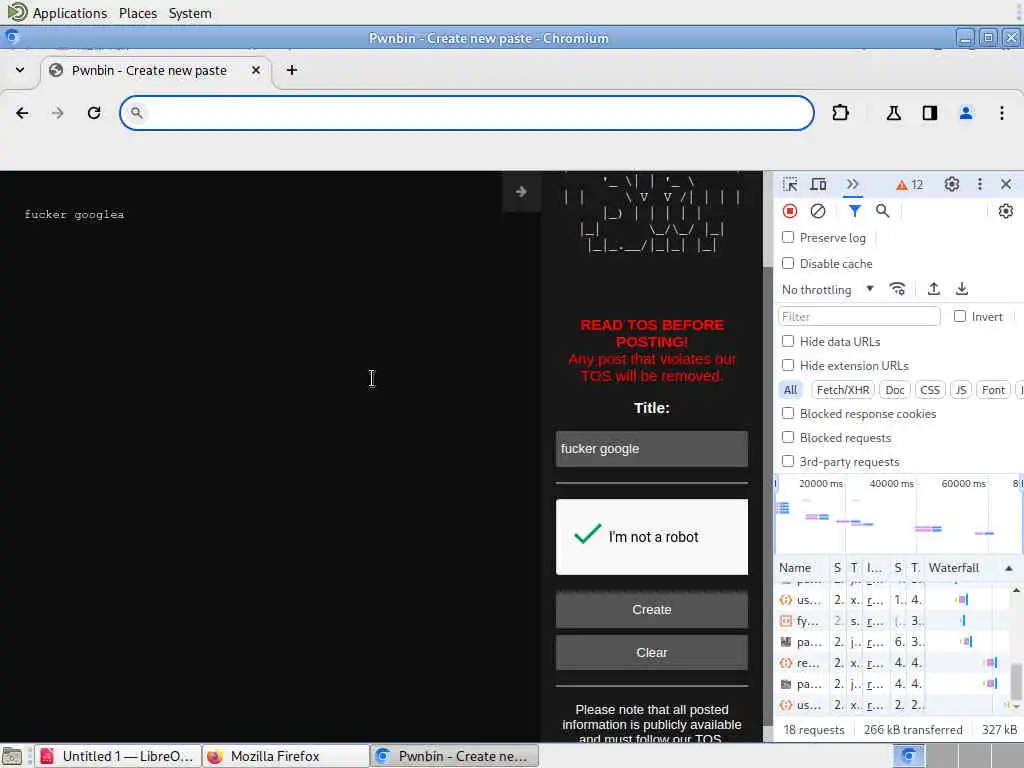Select CSS filter type
The height and width of the screenshot is (768, 1024).
click(930, 390)
